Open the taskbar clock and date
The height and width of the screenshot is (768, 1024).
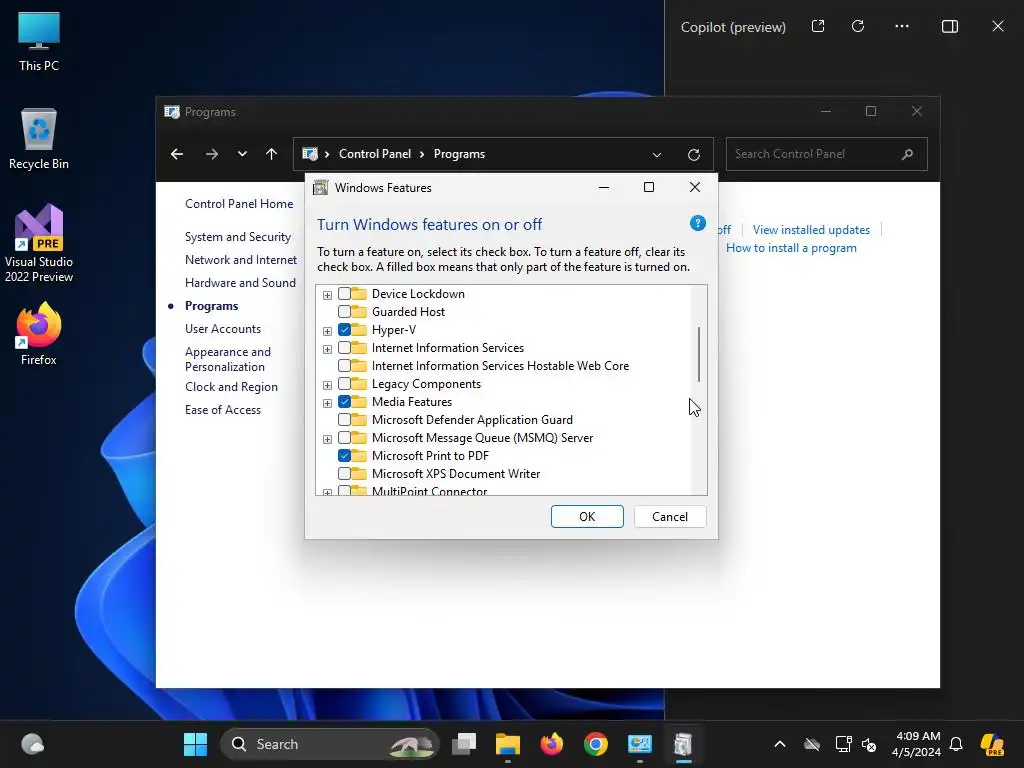917,744
